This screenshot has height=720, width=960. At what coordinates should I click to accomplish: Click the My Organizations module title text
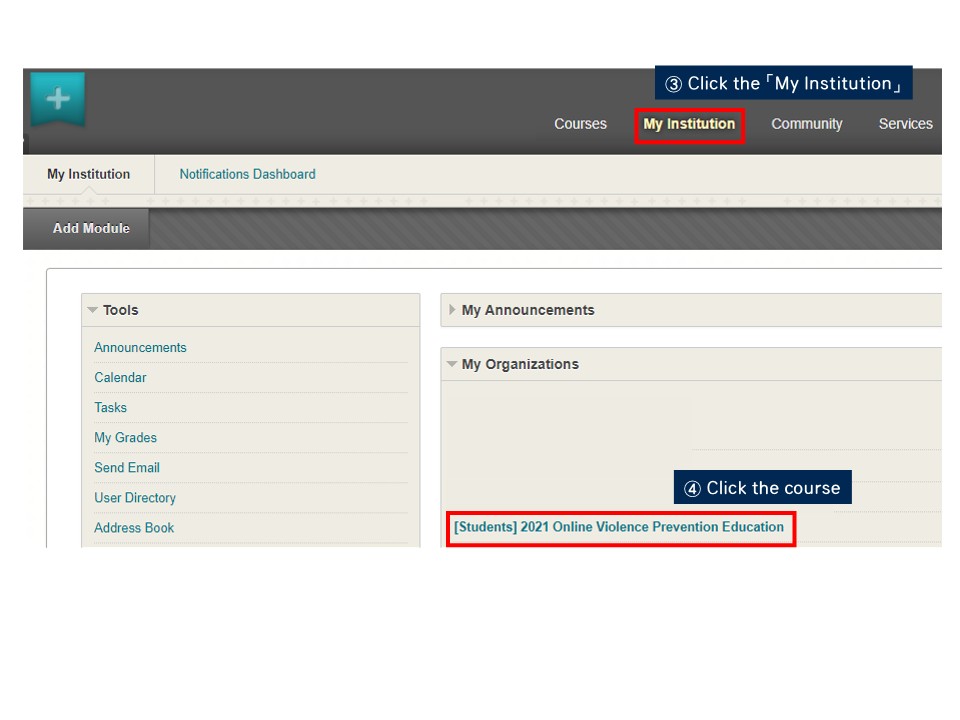click(520, 364)
